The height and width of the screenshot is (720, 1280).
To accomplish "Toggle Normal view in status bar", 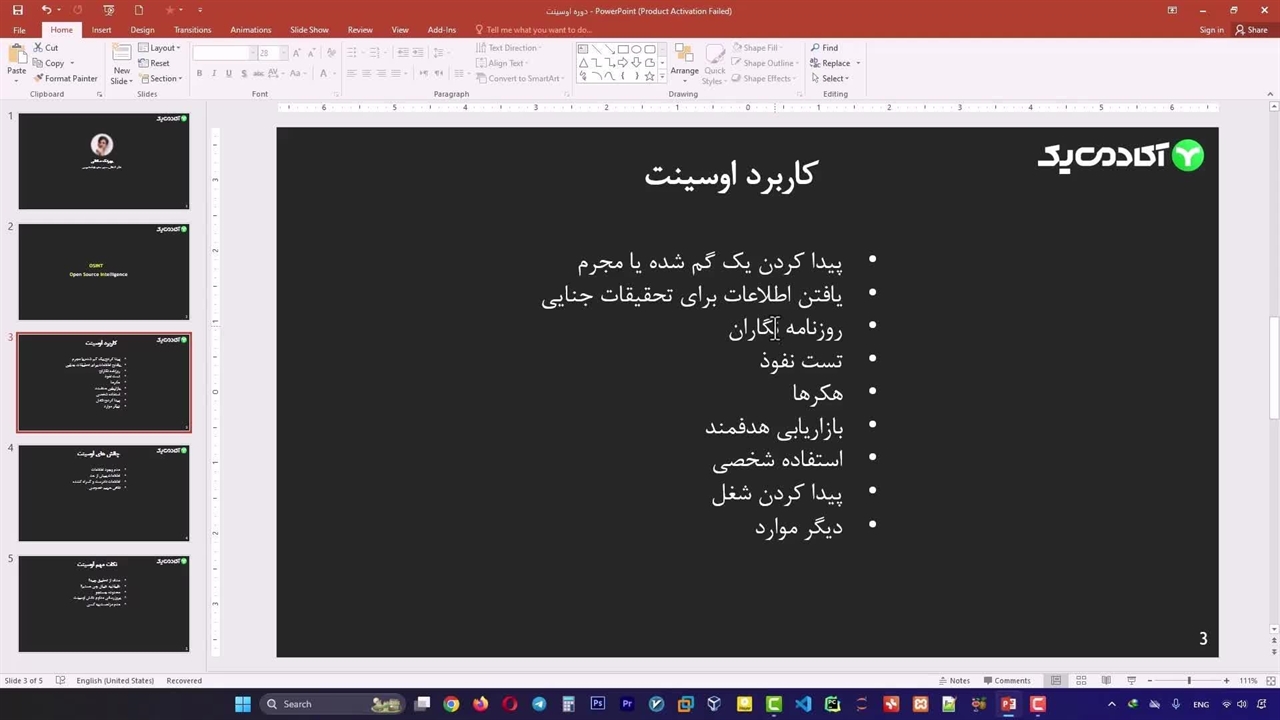I will point(1056,681).
